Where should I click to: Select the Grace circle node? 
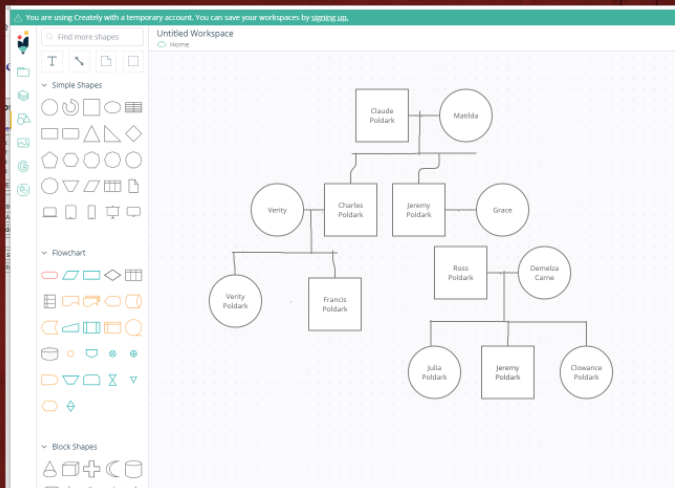pos(502,210)
